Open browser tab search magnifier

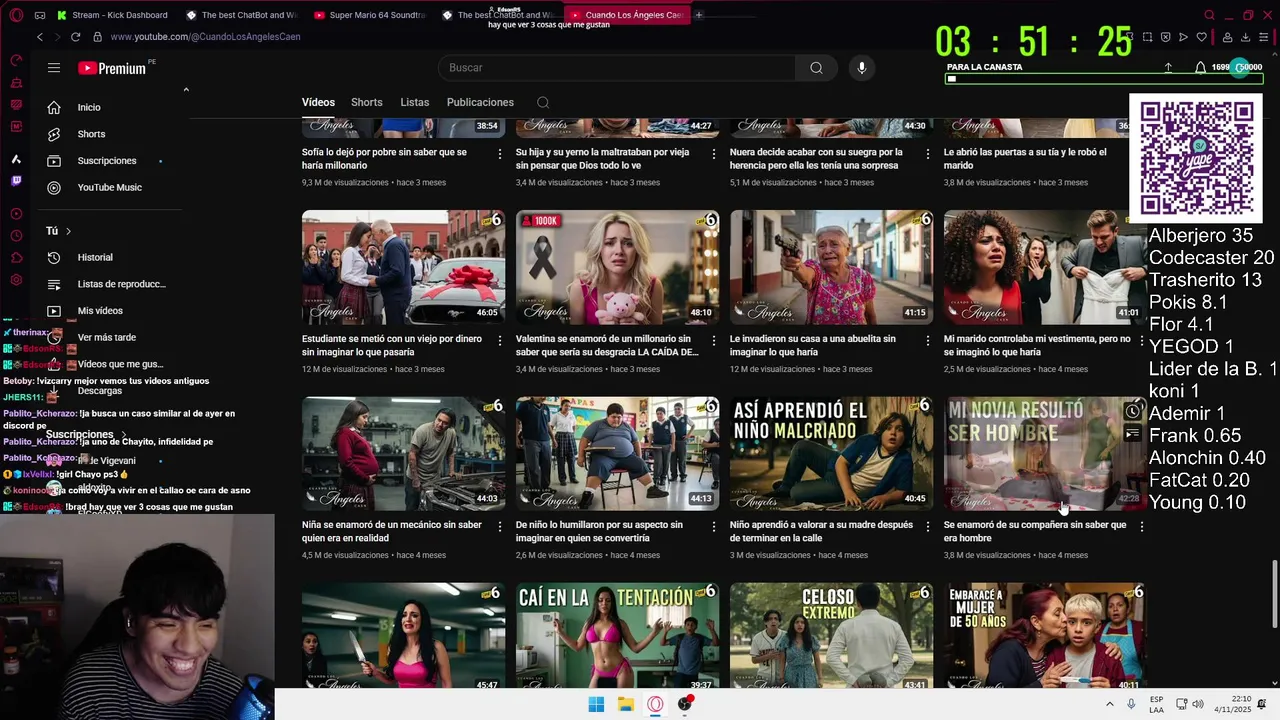tap(1209, 15)
